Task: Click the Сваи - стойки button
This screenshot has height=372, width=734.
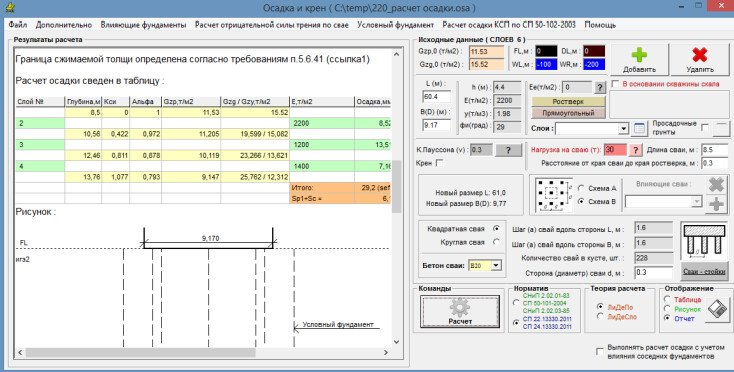Action: coord(704,271)
